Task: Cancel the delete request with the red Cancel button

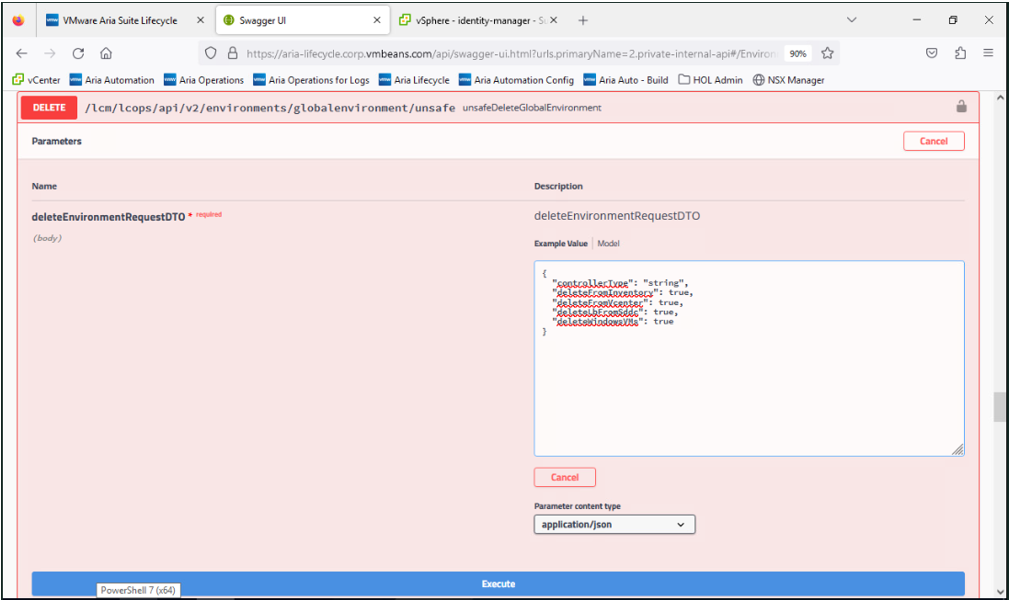Action: click(564, 477)
